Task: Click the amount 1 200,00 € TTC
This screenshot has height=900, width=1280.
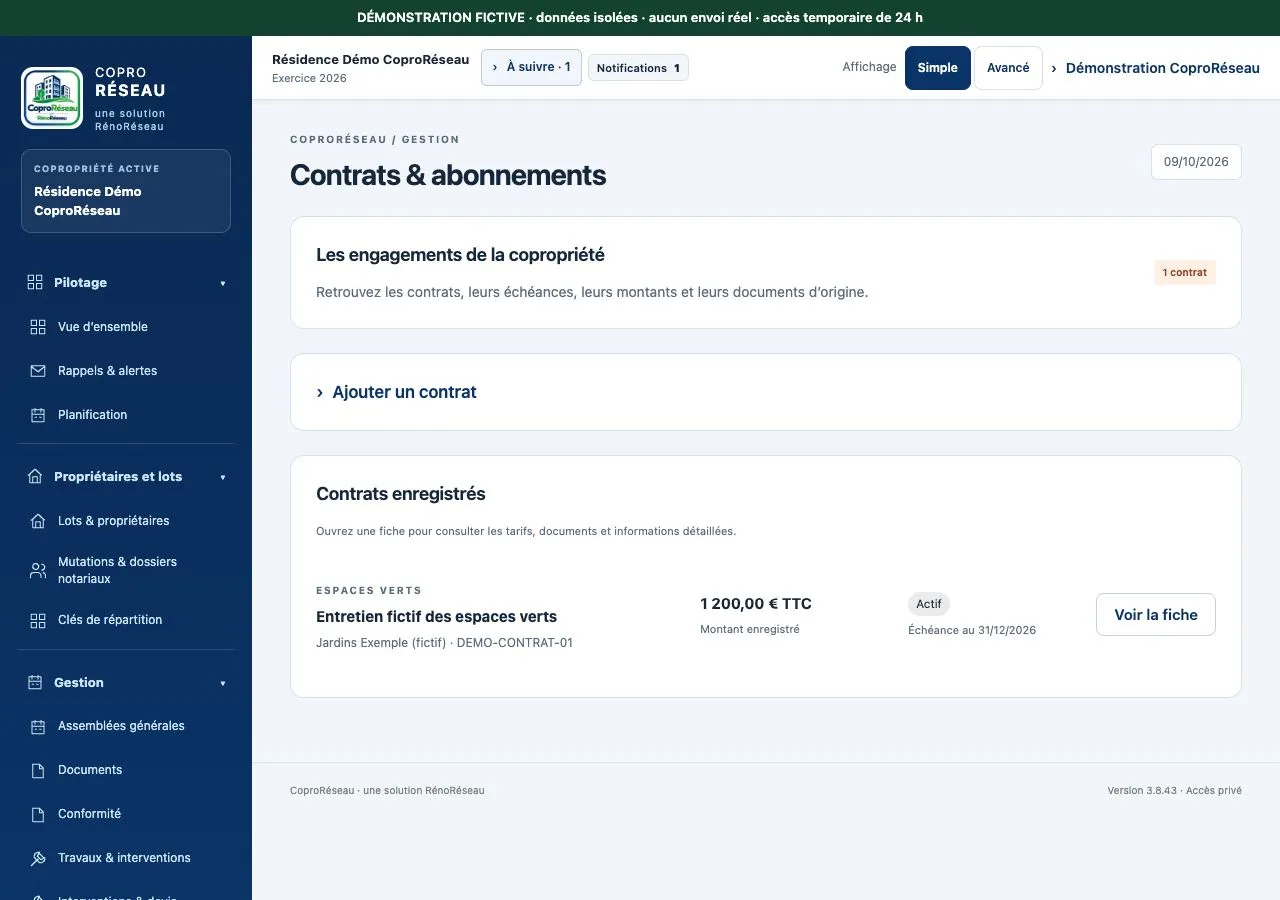Action: [x=756, y=604]
